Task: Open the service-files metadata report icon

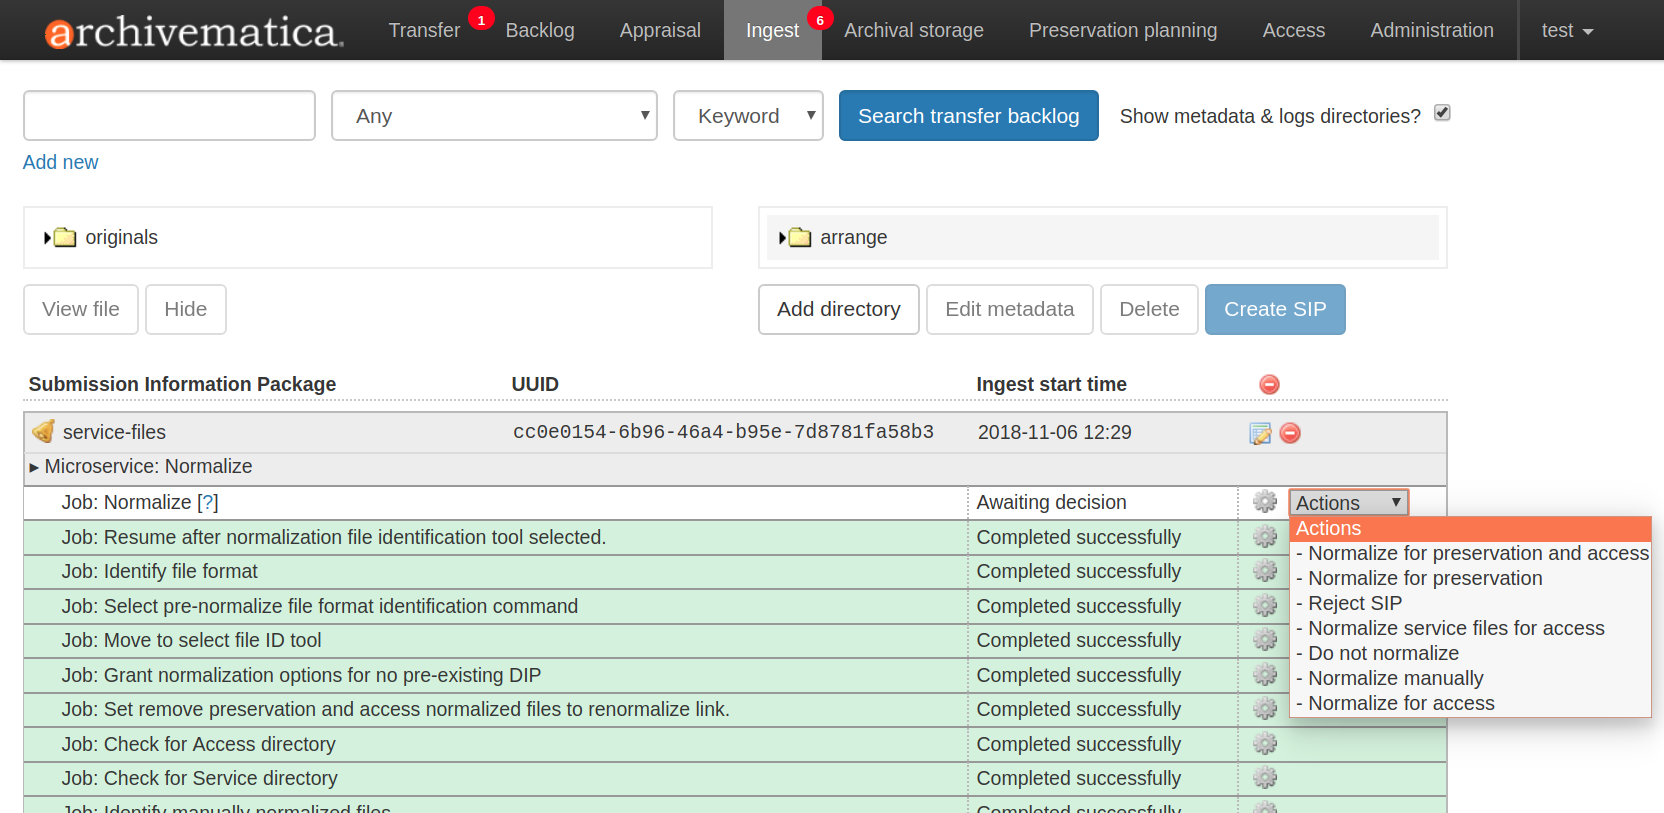Action: (x=1260, y=433)
